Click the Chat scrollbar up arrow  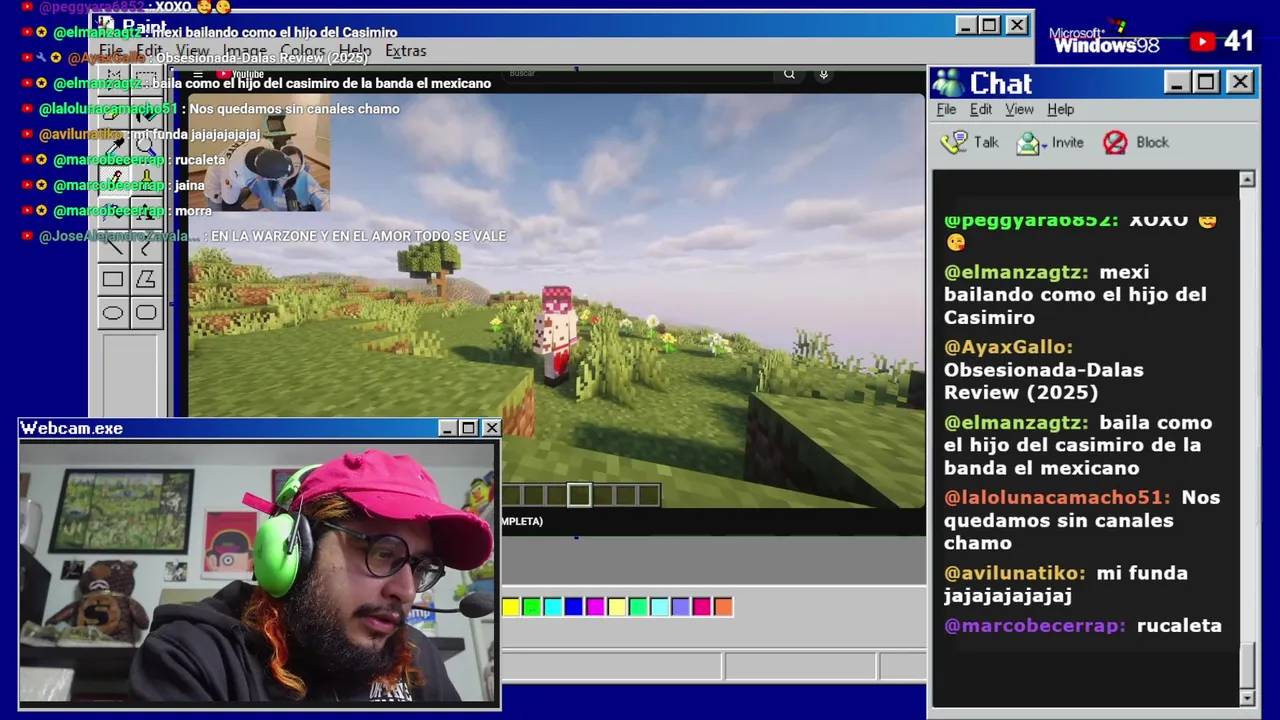coord(1247,179)
